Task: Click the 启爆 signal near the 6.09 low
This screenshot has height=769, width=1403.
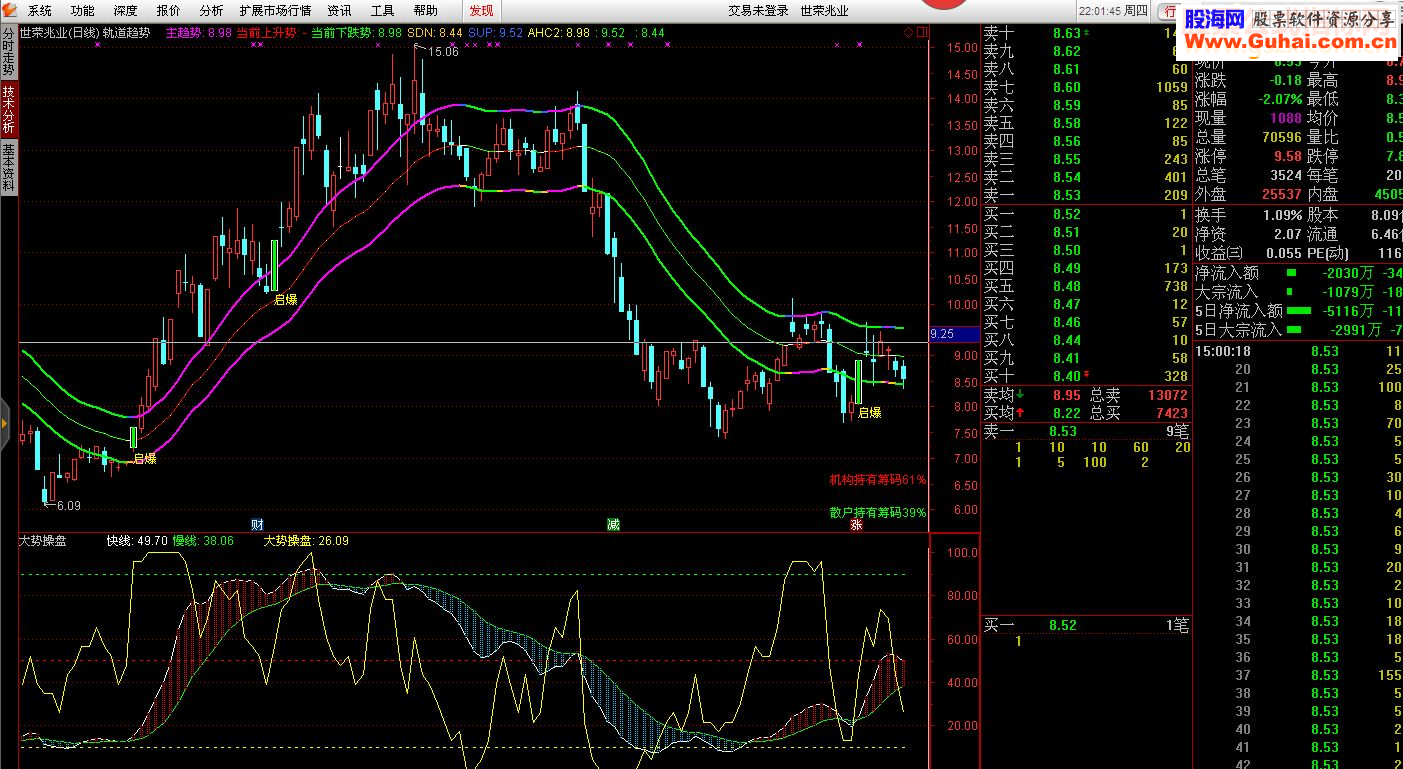Action: coord(146,458)
